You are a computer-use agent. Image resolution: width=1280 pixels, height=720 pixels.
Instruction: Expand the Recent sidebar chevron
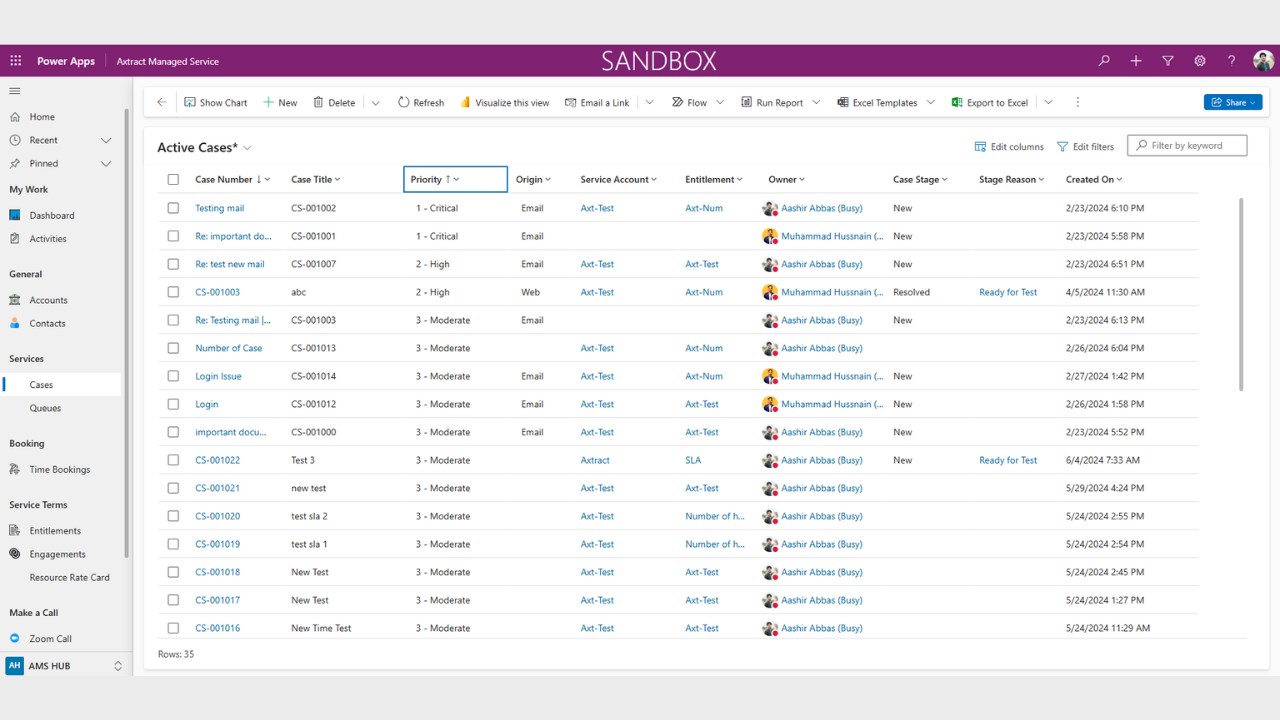(x=106, y=140)
